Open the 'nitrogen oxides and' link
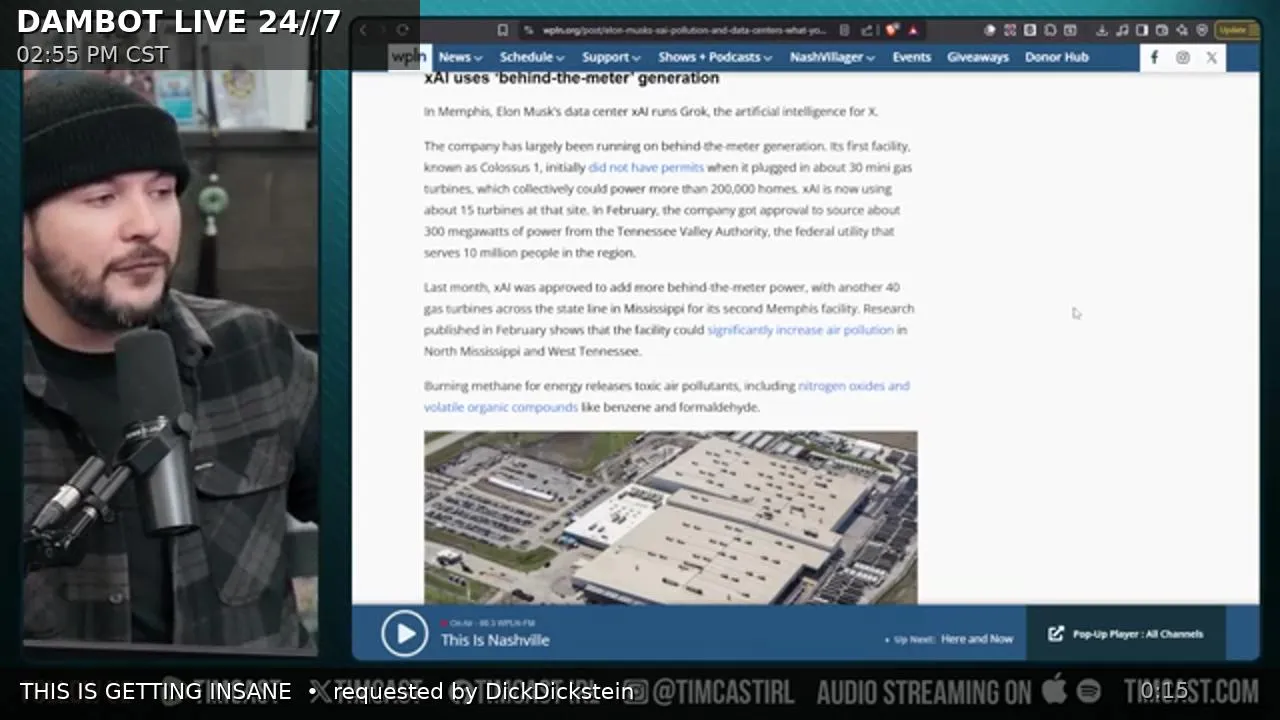 [x=854, y=386]
